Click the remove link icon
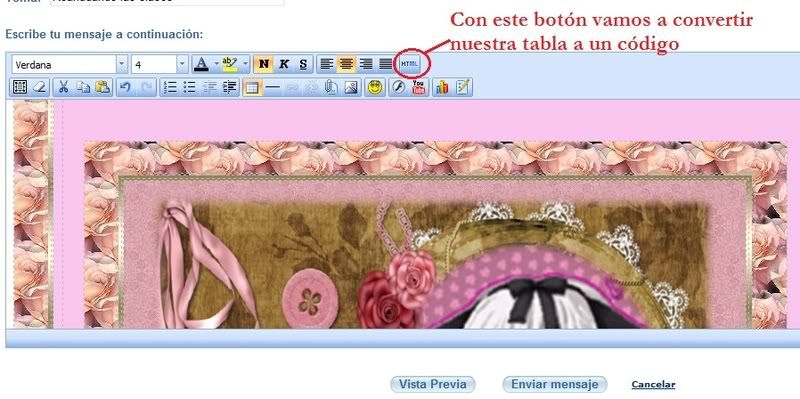The width and height of the screenshot is (800, 399). (x=311, y=87)
